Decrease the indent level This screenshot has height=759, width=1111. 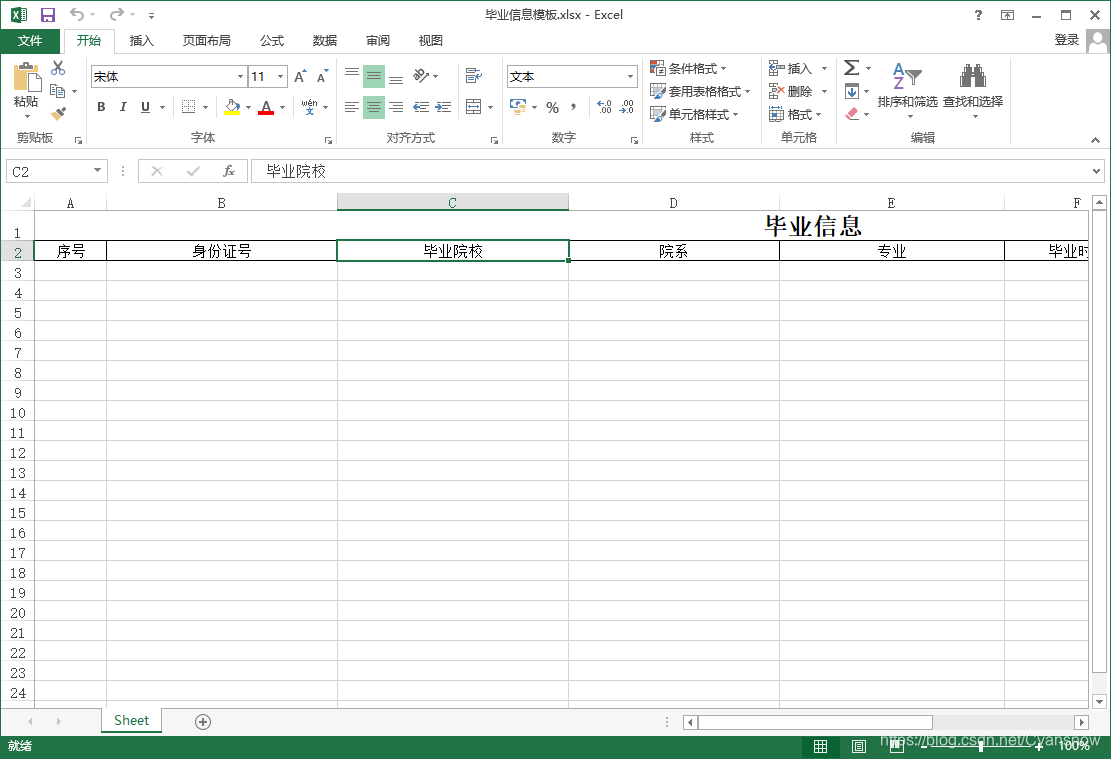422,107
